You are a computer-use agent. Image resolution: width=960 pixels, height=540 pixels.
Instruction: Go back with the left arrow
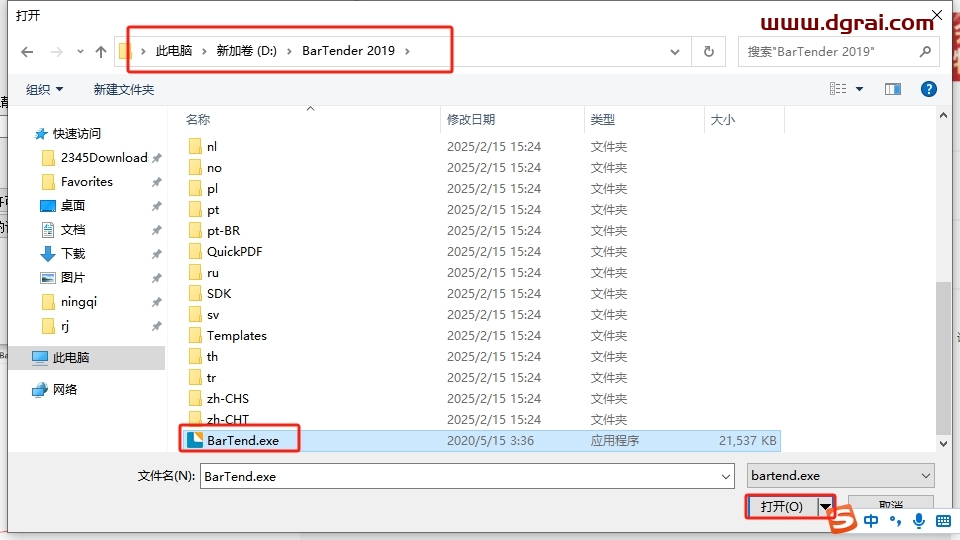tap(27, 51)
